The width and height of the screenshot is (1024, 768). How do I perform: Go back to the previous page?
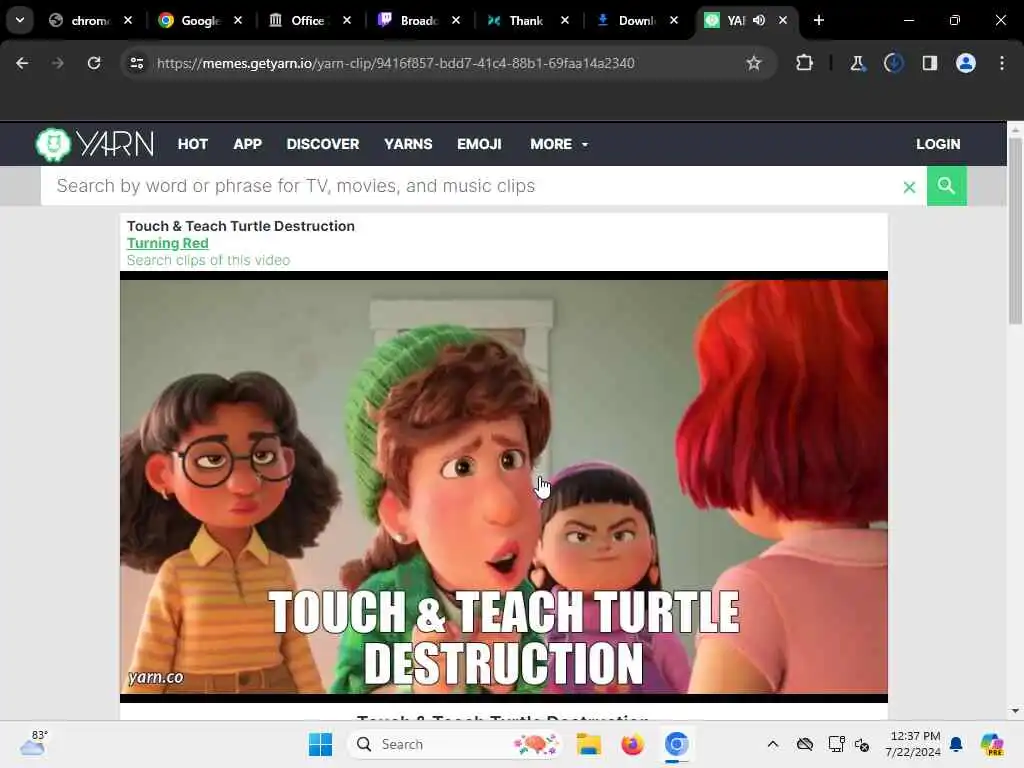[x=22, y=63]
